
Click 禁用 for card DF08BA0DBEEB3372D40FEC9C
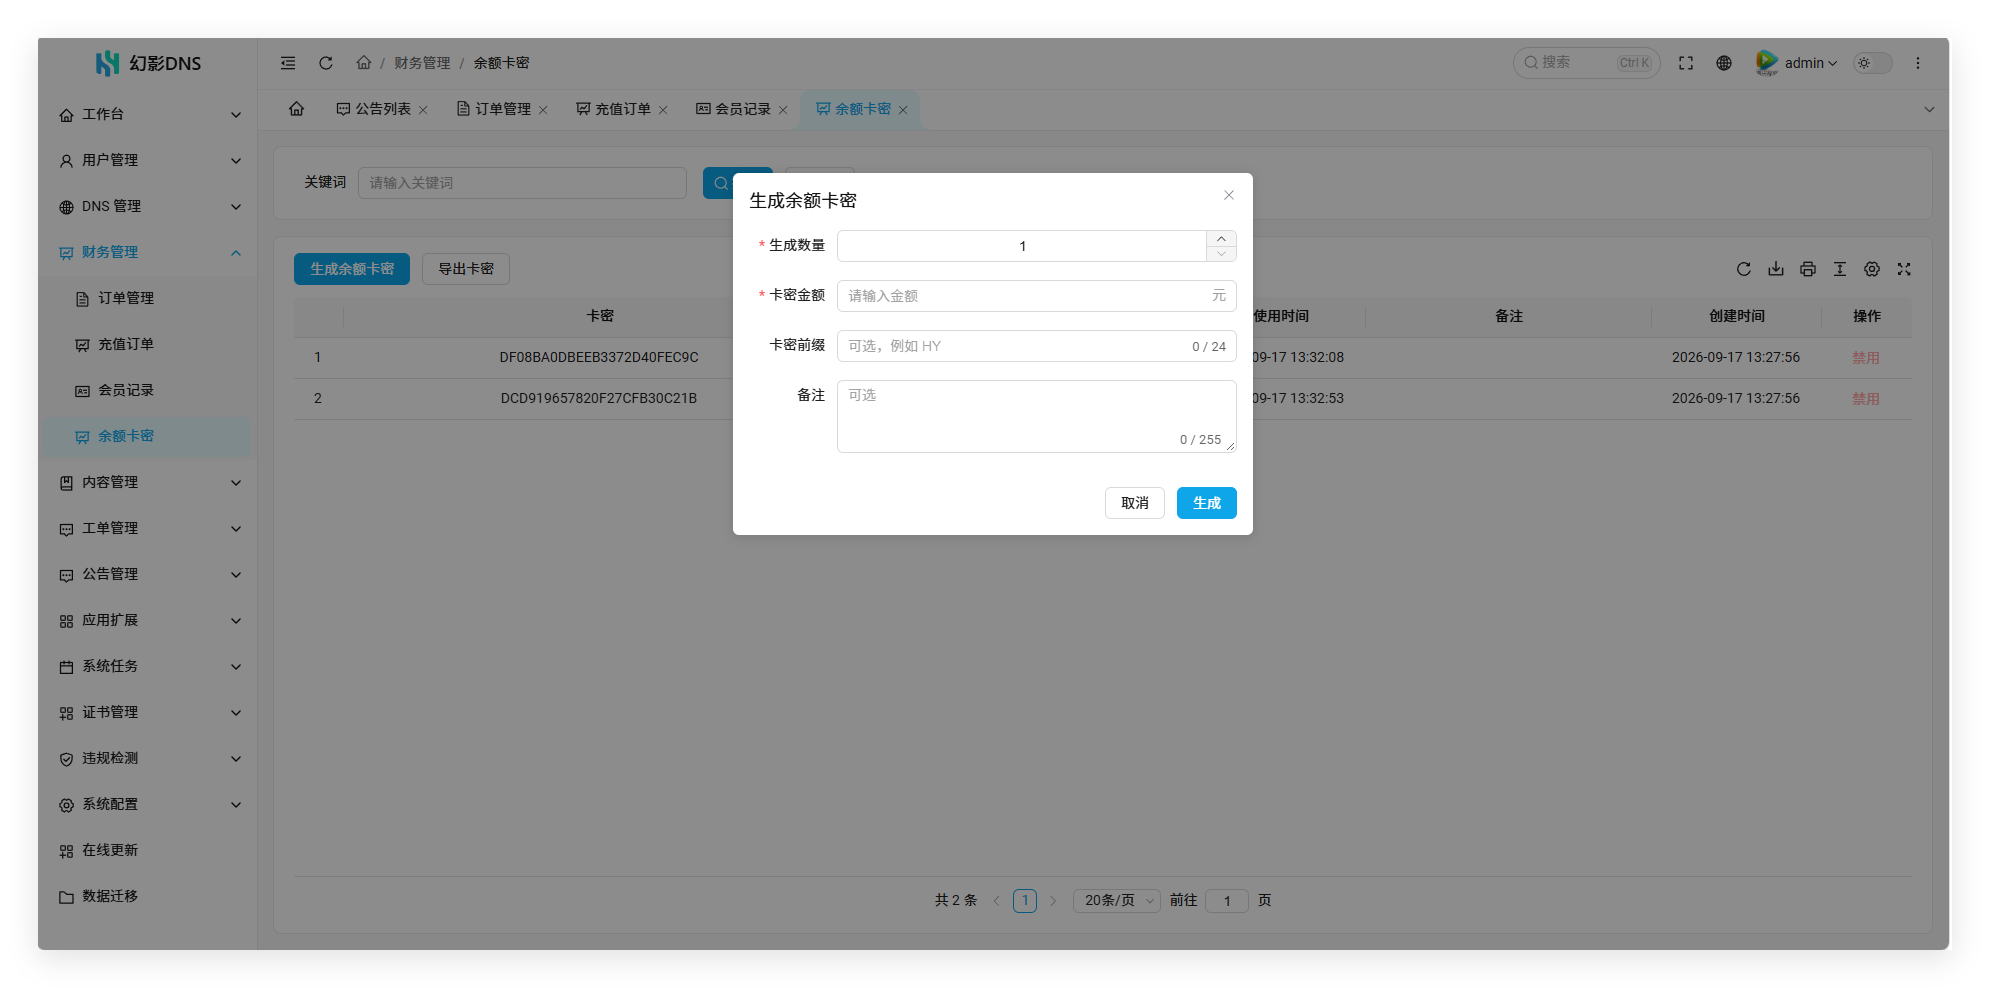pyautogui.click(x=1866, y=358)
